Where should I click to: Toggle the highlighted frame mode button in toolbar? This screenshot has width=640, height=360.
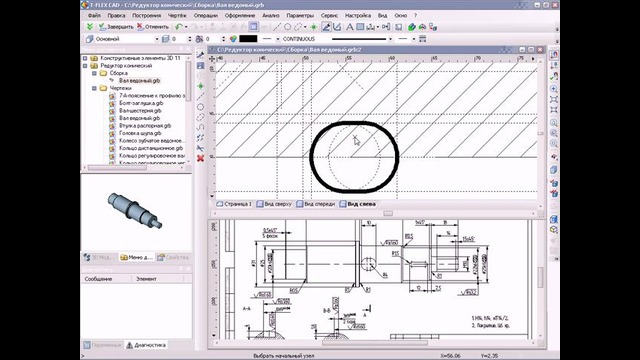click(253, 27)
